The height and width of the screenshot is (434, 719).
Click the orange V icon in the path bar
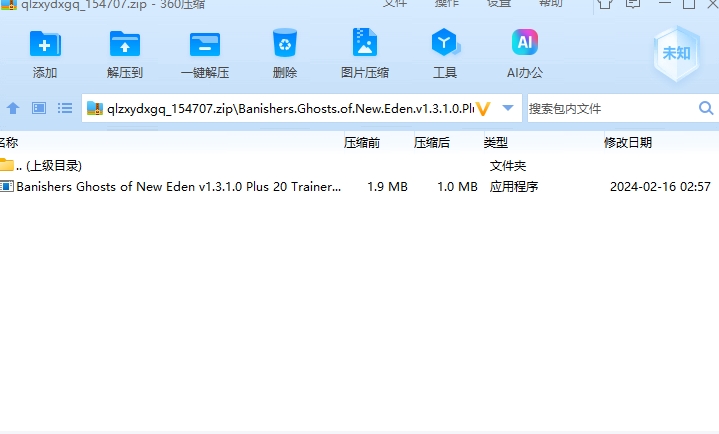(483, 109)
